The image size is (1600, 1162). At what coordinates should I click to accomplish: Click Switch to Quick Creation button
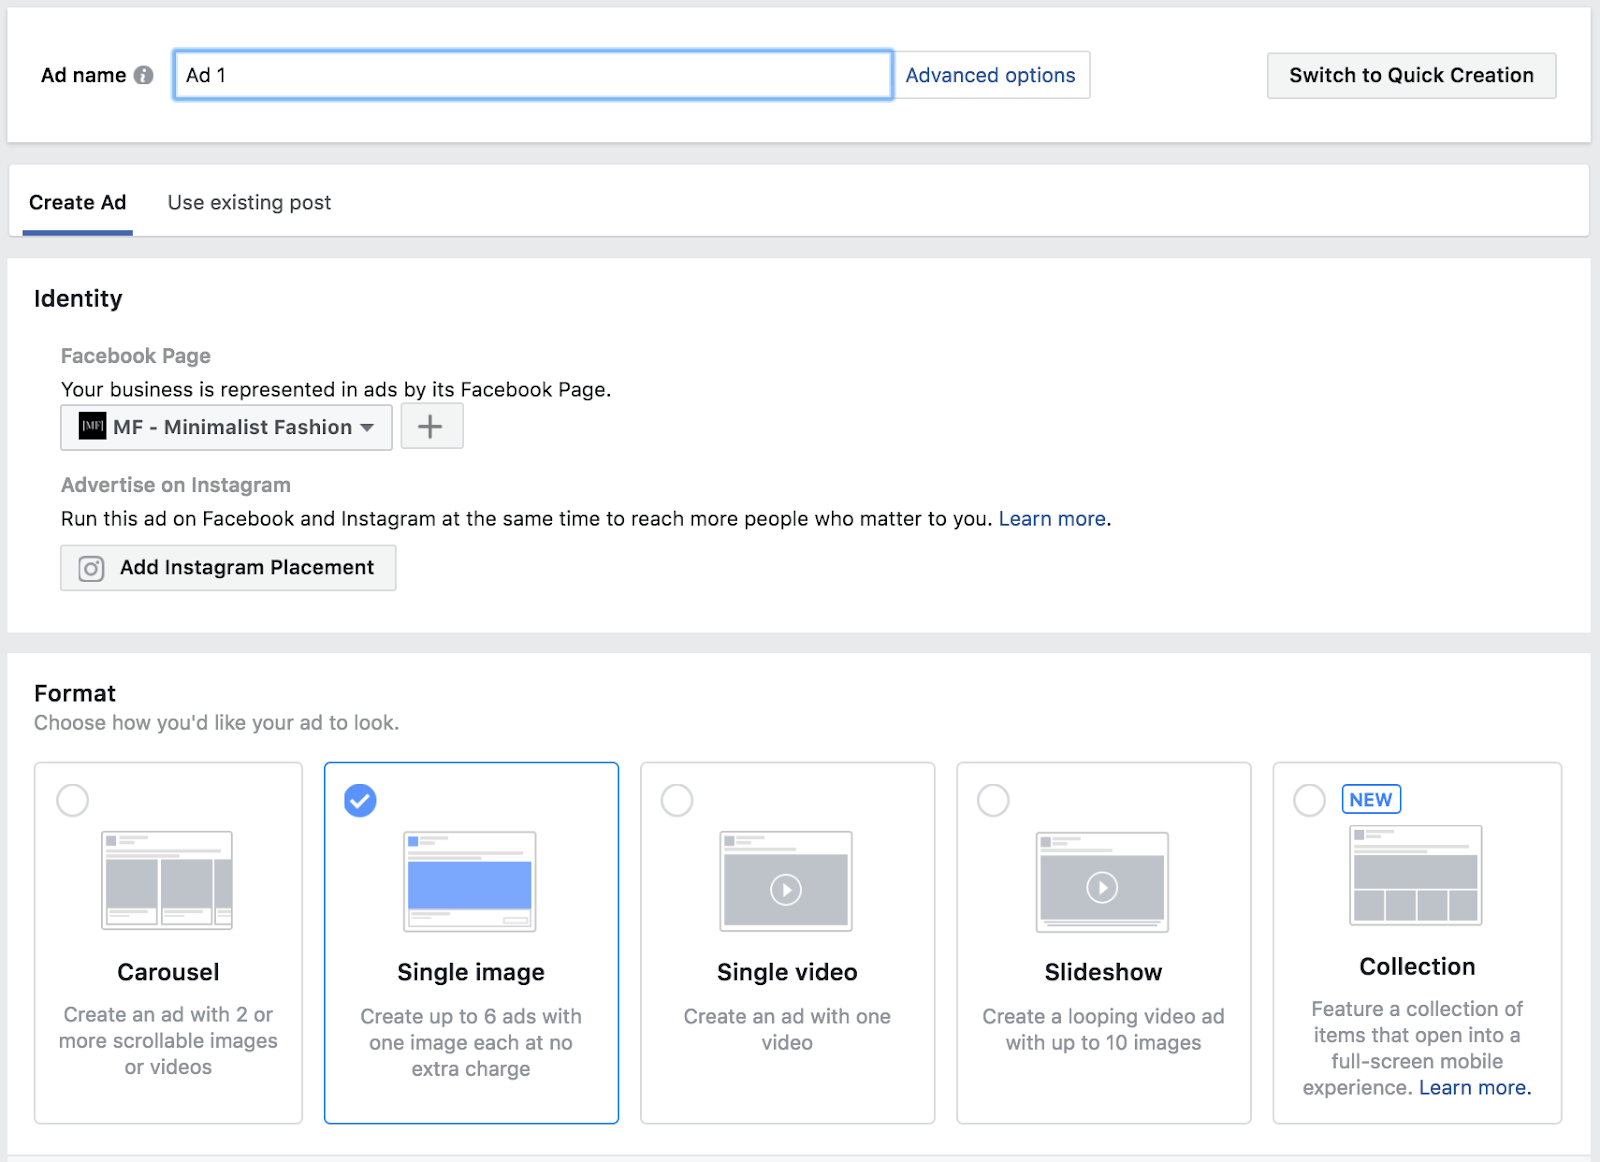tap(1410, 75)
